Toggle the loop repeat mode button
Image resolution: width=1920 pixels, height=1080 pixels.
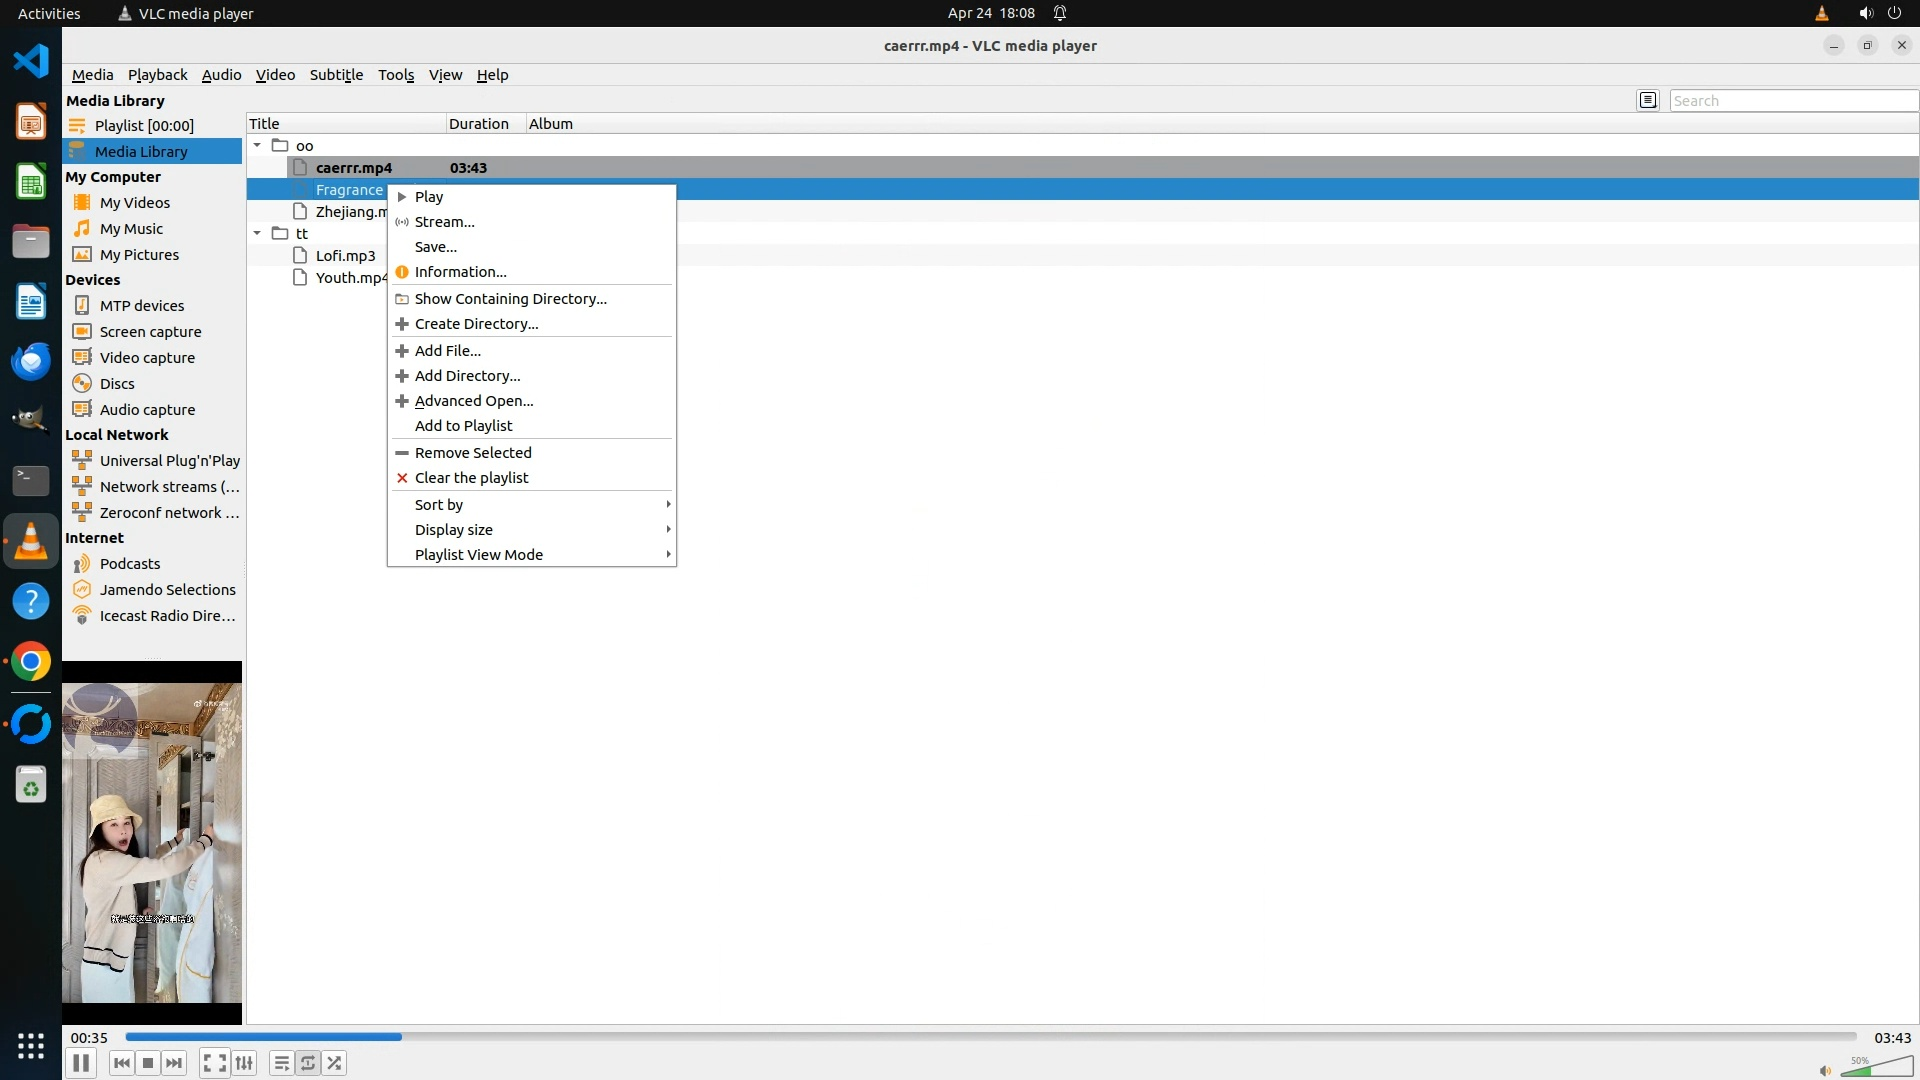308,1063
